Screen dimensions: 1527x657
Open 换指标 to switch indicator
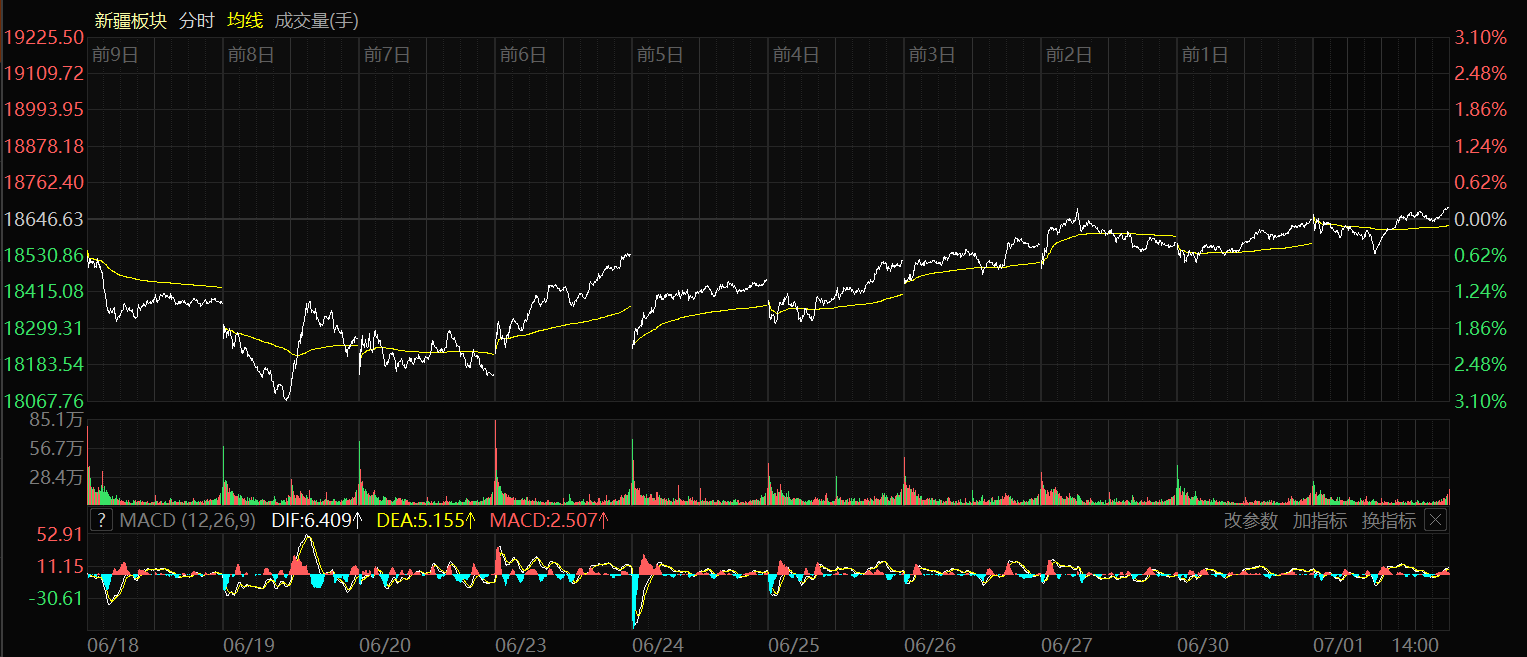click(1388, 520)
